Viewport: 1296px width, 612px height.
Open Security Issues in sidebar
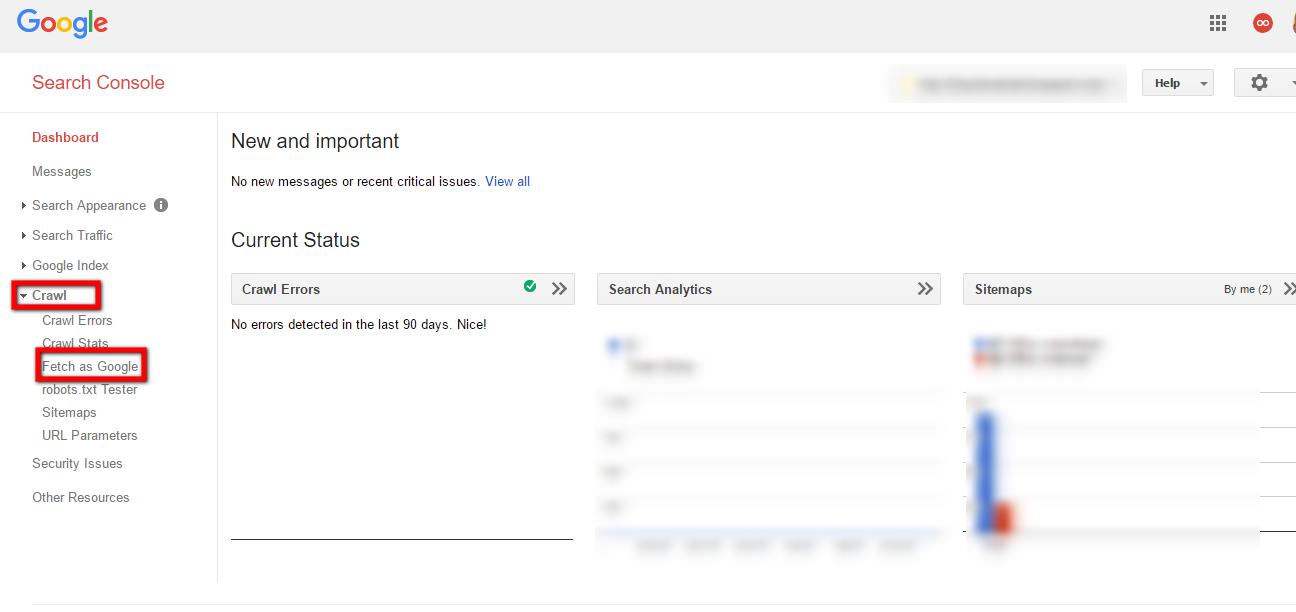click(77, 463)
